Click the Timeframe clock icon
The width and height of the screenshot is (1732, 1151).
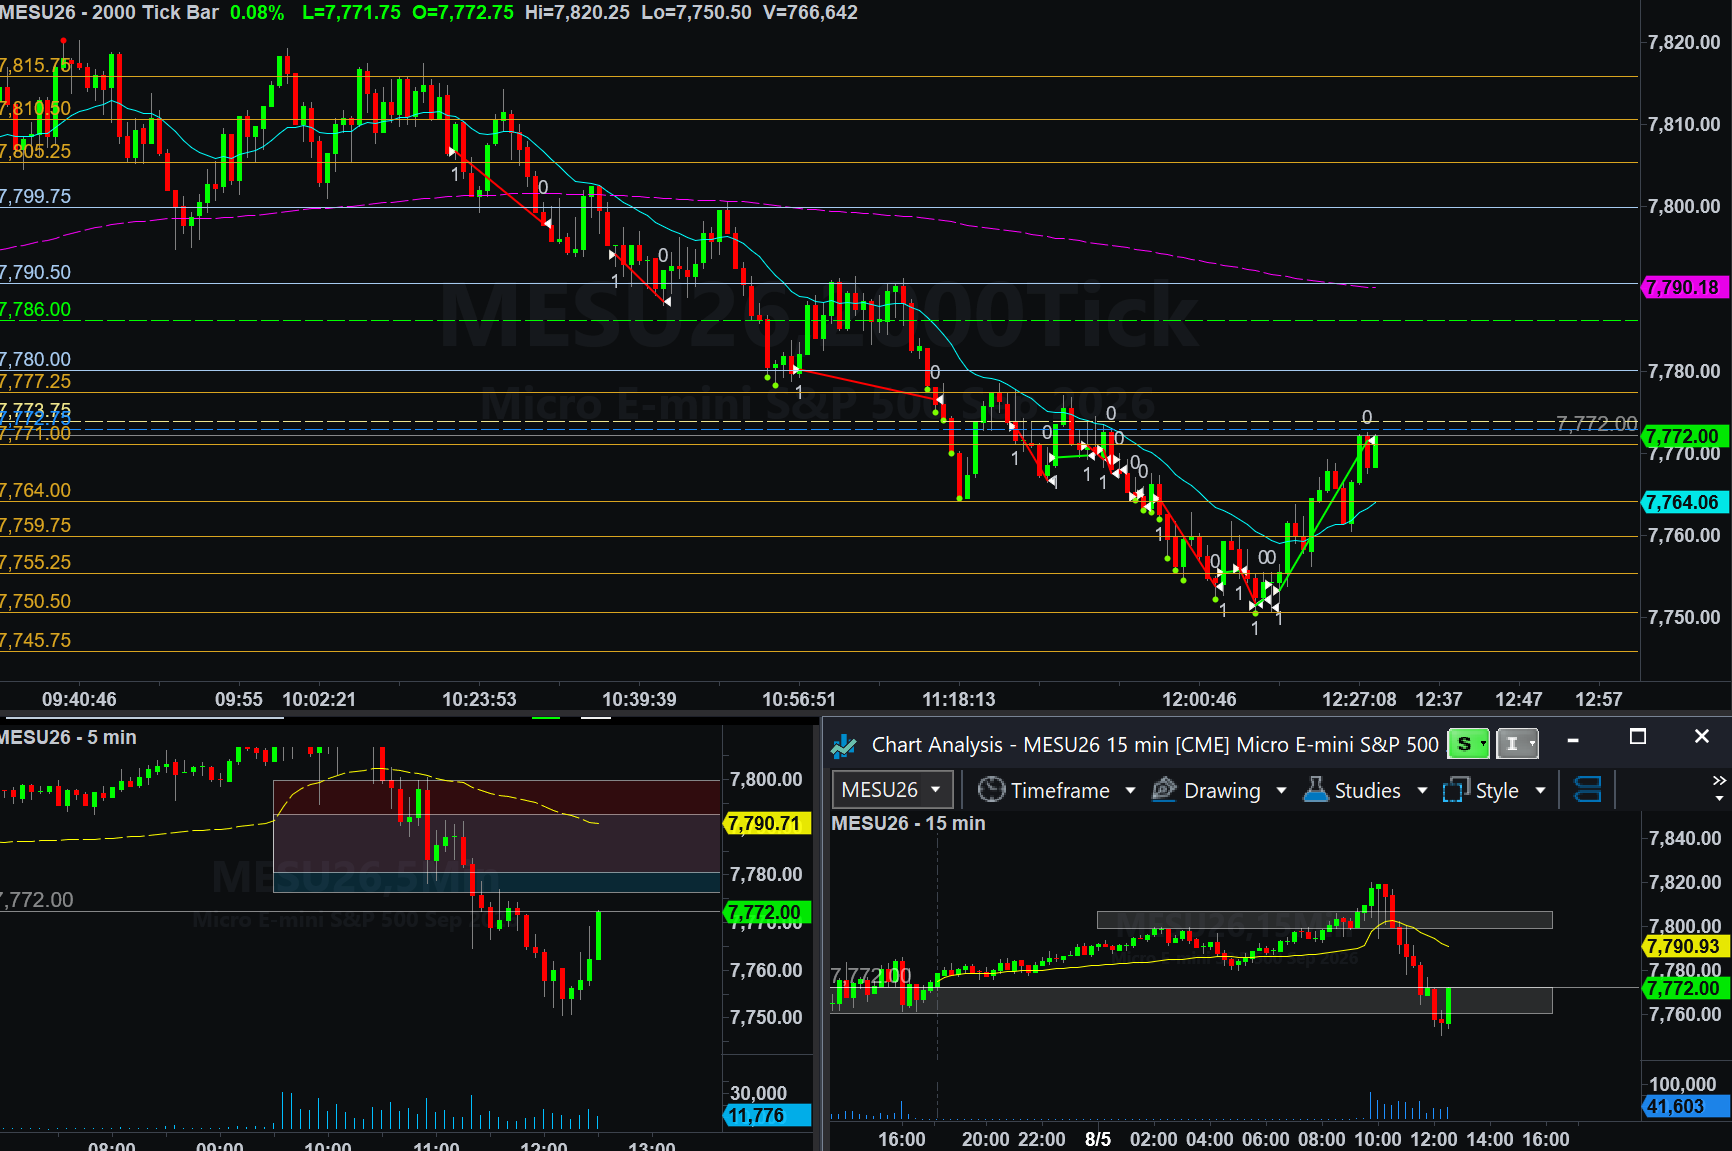pyautogui.click(x=991, y=790)
